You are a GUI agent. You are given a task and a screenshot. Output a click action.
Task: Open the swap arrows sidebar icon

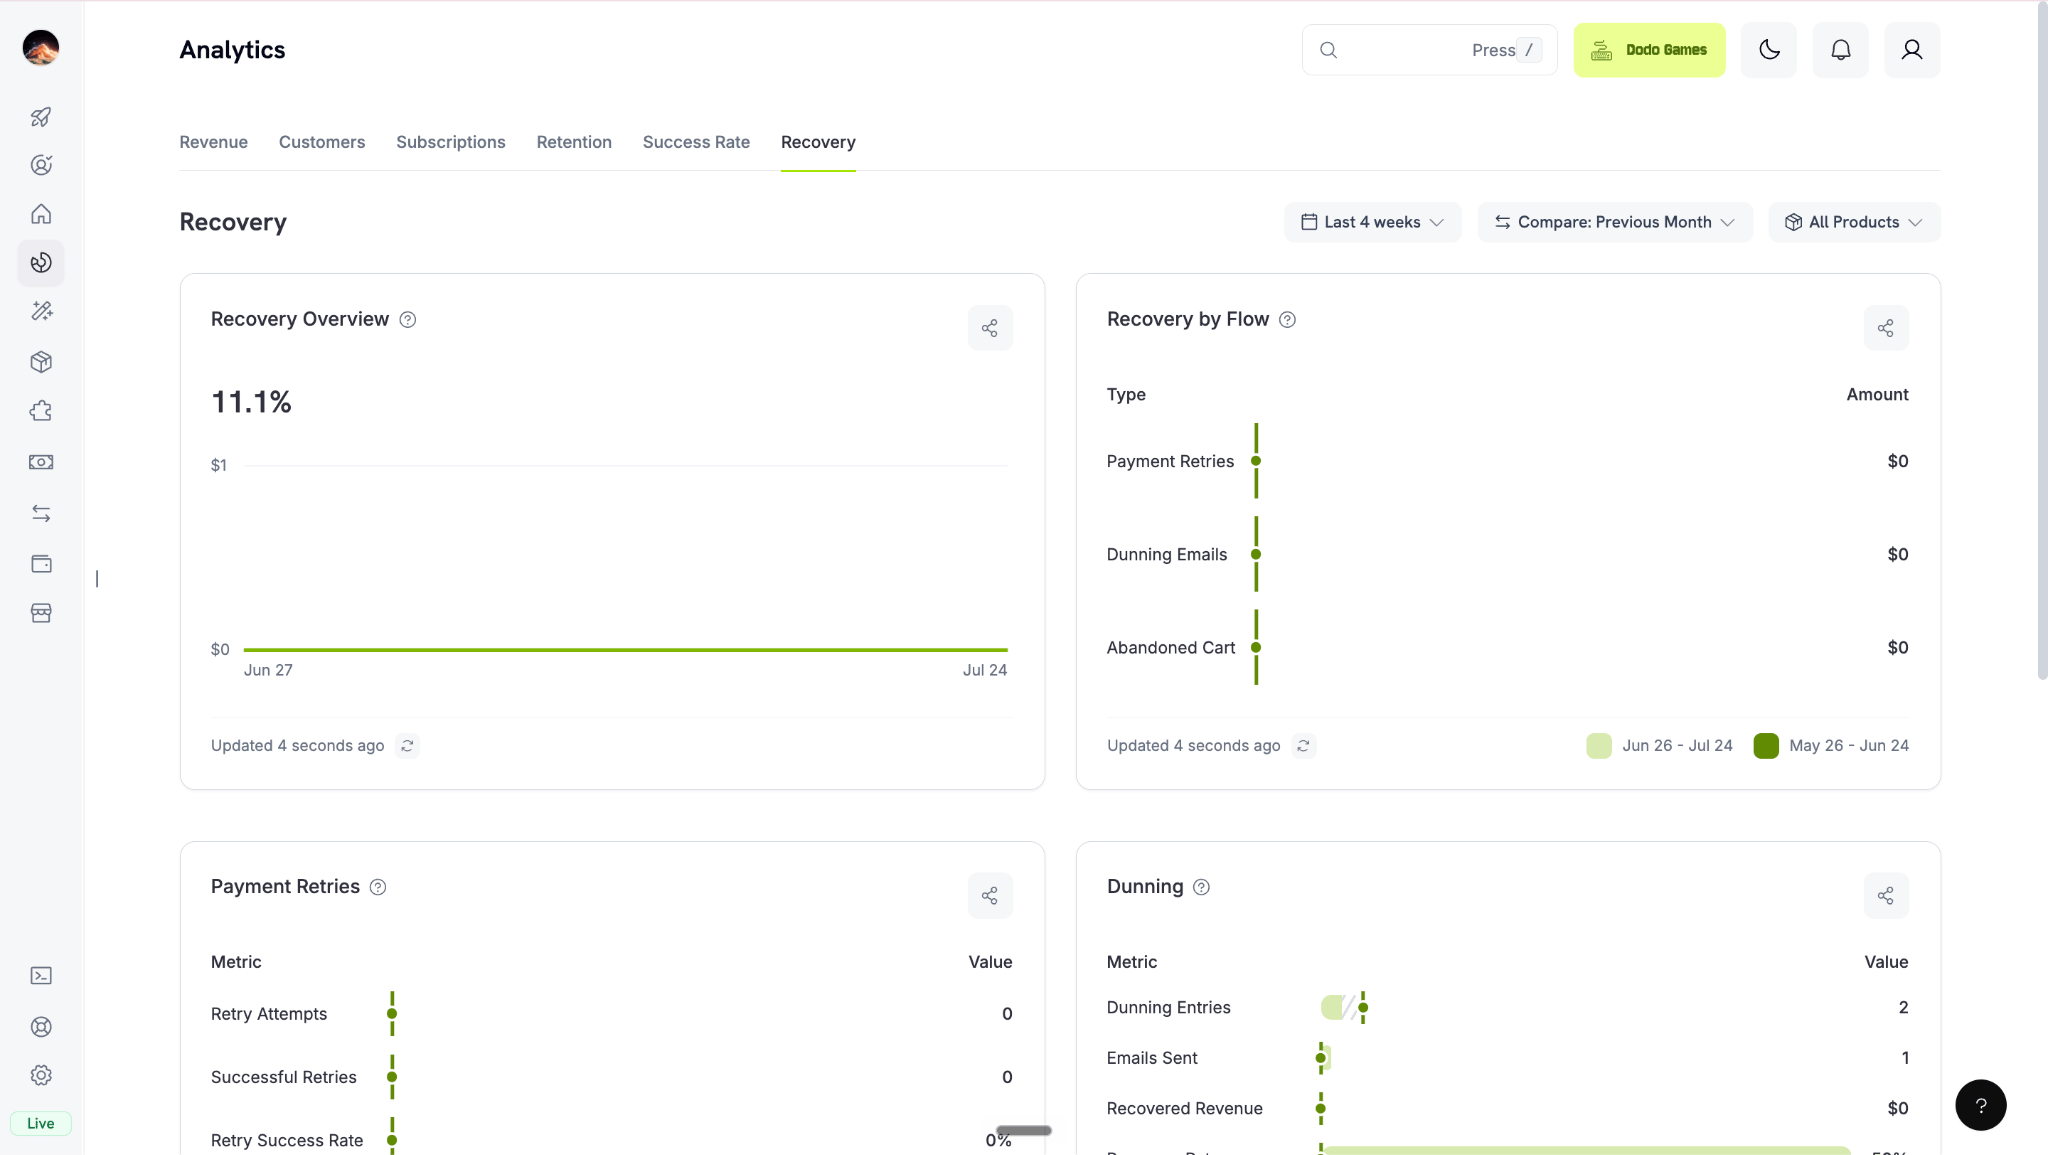tap(41, 513)
